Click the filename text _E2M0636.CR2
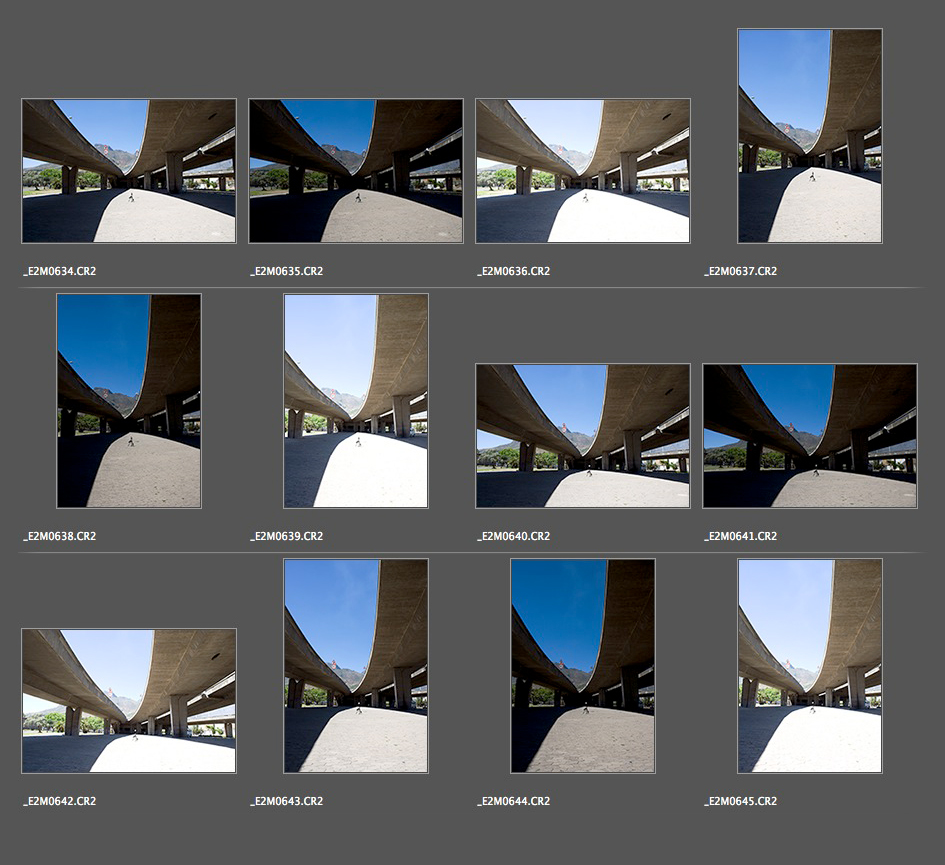This screenshot has height=865, width=945. (x=514, y=272)
